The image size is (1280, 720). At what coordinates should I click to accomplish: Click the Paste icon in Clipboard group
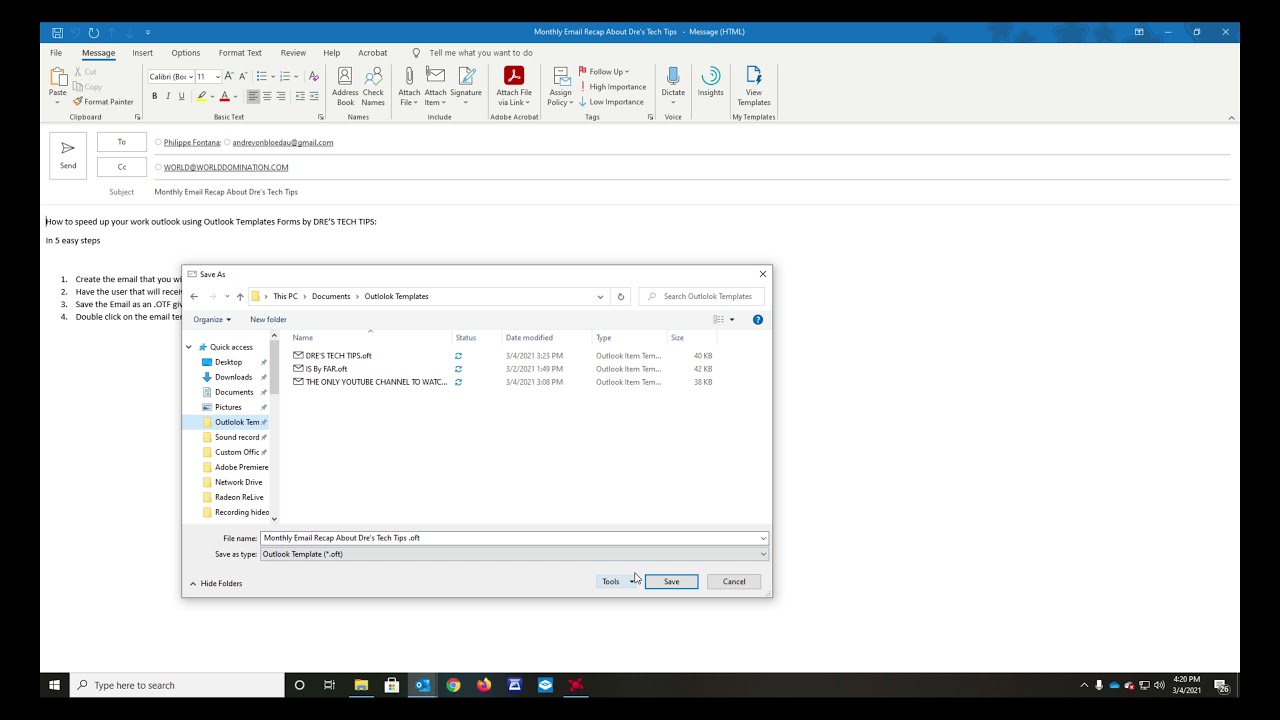pyautogui.click(x=58, y=78)
